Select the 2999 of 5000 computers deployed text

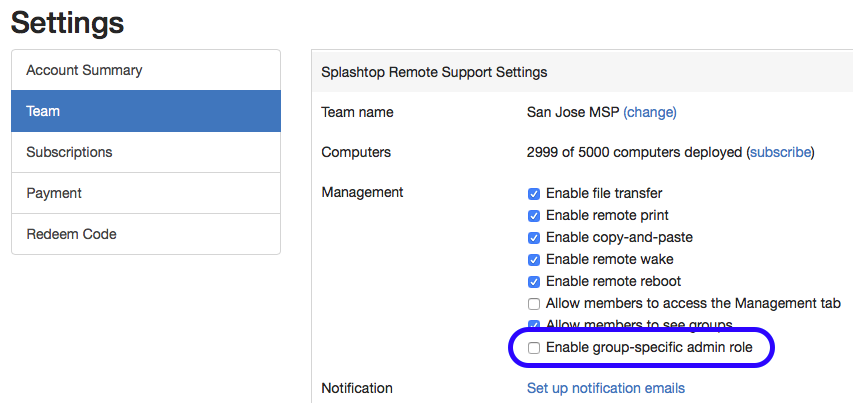coord(634,152)
